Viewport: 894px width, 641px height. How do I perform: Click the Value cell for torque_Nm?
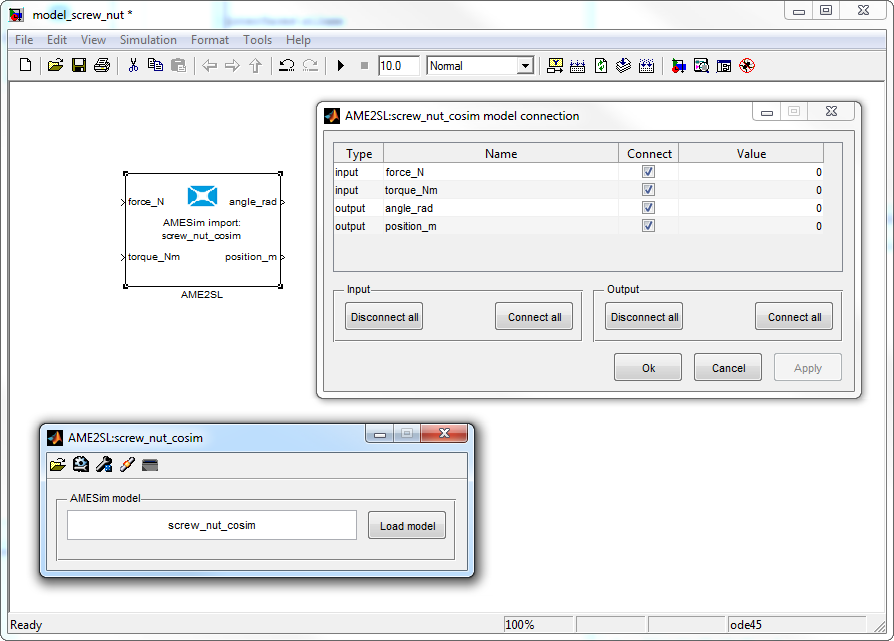coord(751,190)
